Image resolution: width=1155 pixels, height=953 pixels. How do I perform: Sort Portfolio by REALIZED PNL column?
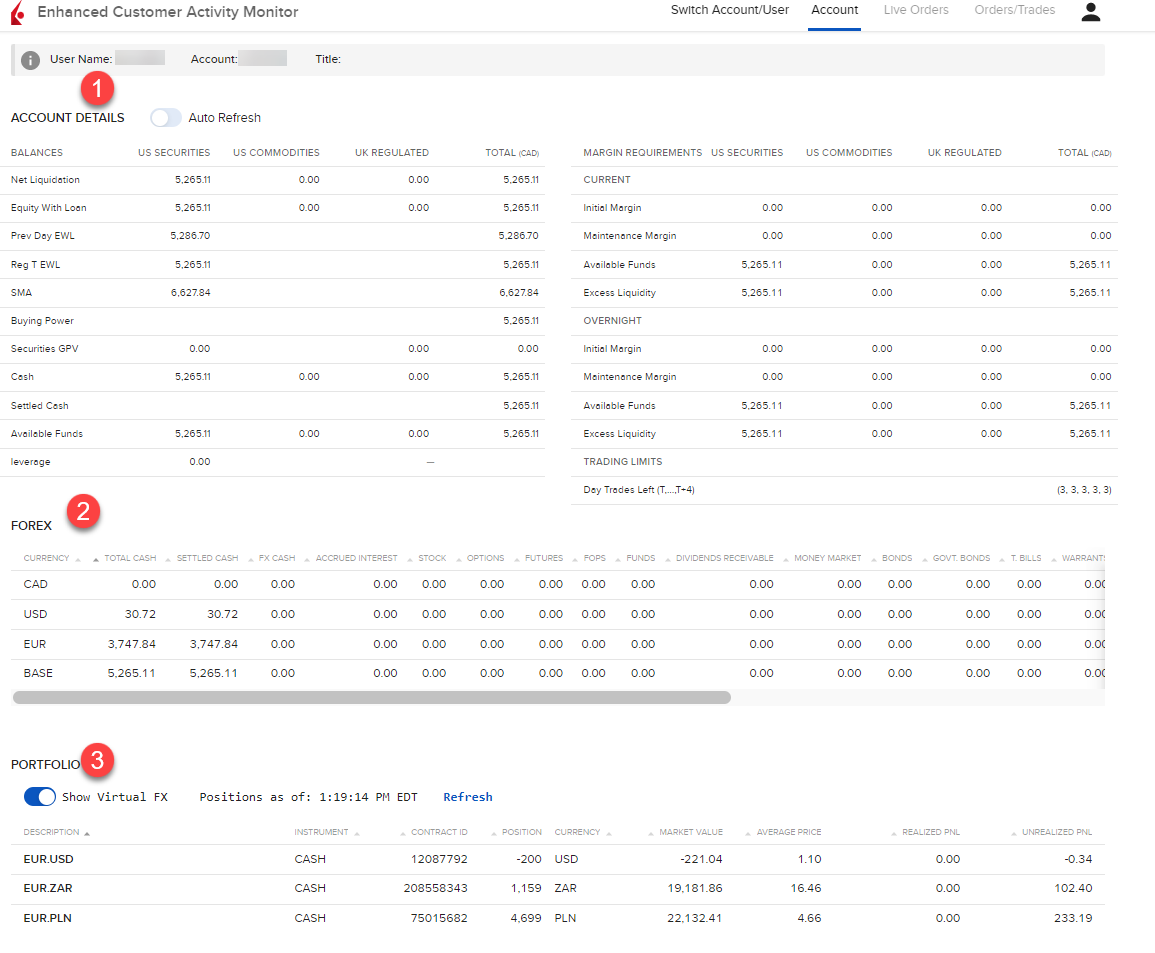point(930,832)
